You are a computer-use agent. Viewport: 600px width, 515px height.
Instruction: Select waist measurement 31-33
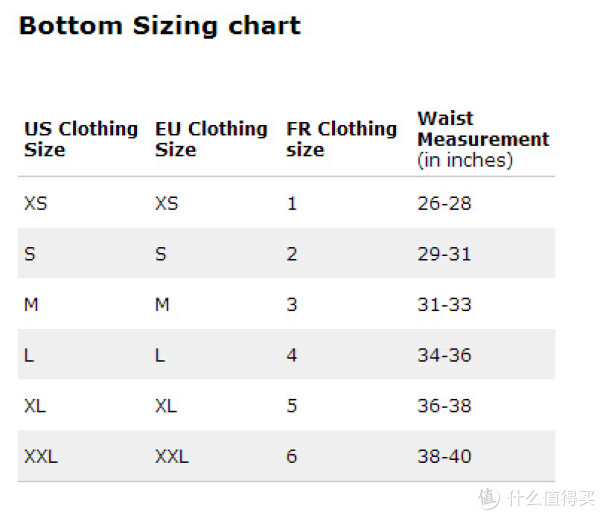[x=444, y=305]
